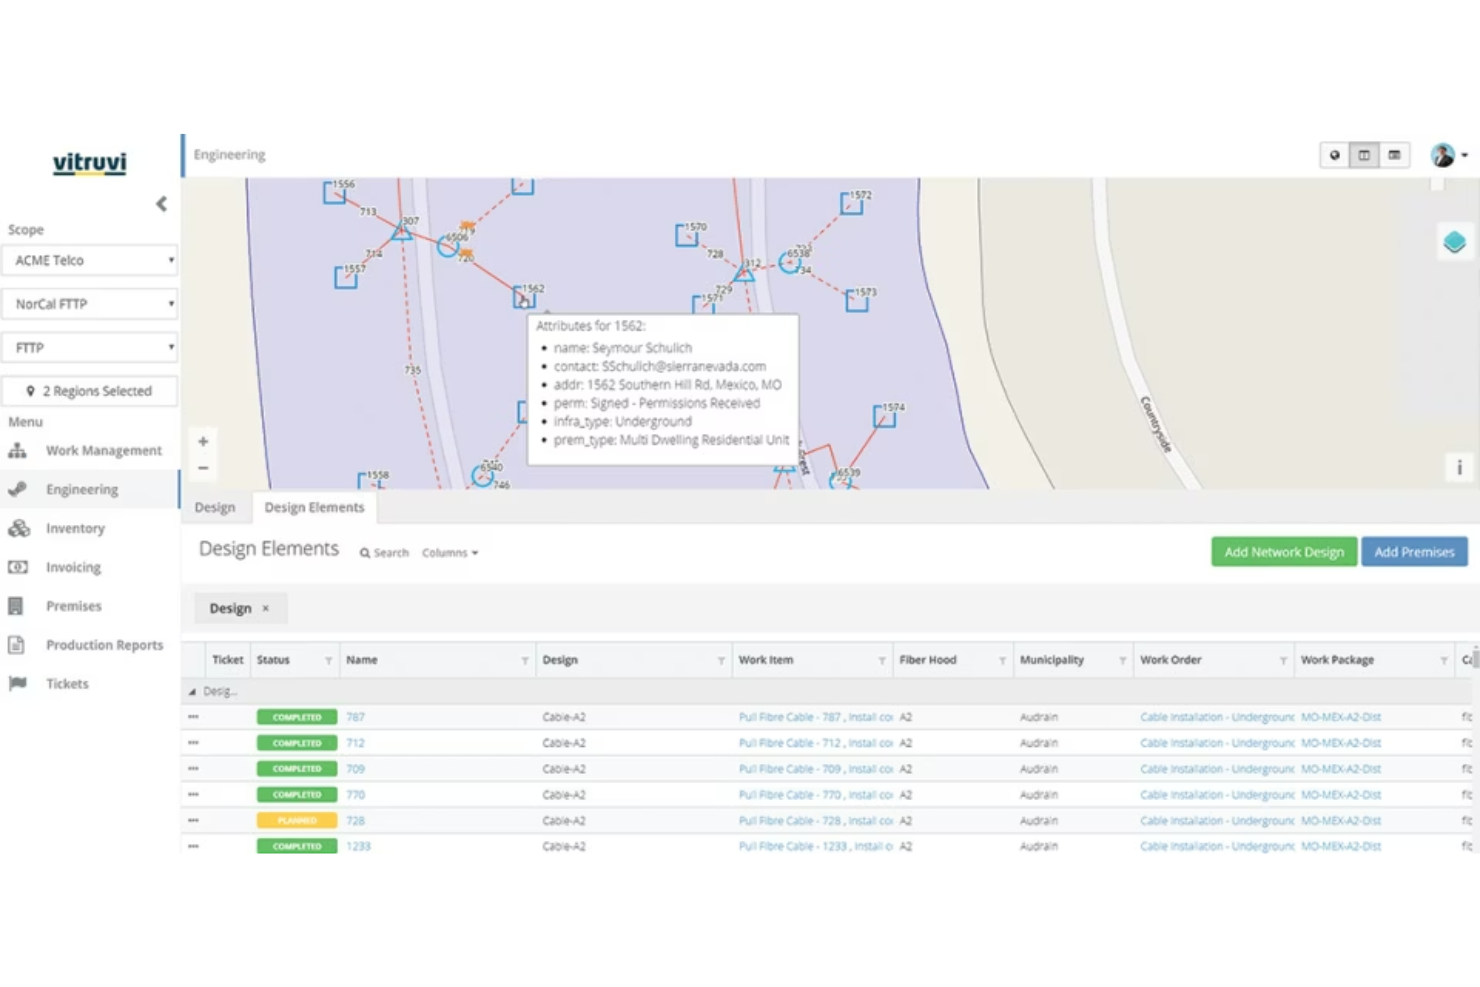
Task: View Production Reports
Action: coord(104,645)
